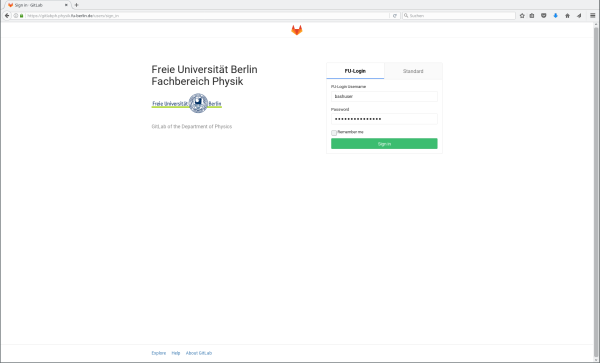Open the About GitLab footer link
Viewport: 600px width, 363px height.
pos(199,353)
